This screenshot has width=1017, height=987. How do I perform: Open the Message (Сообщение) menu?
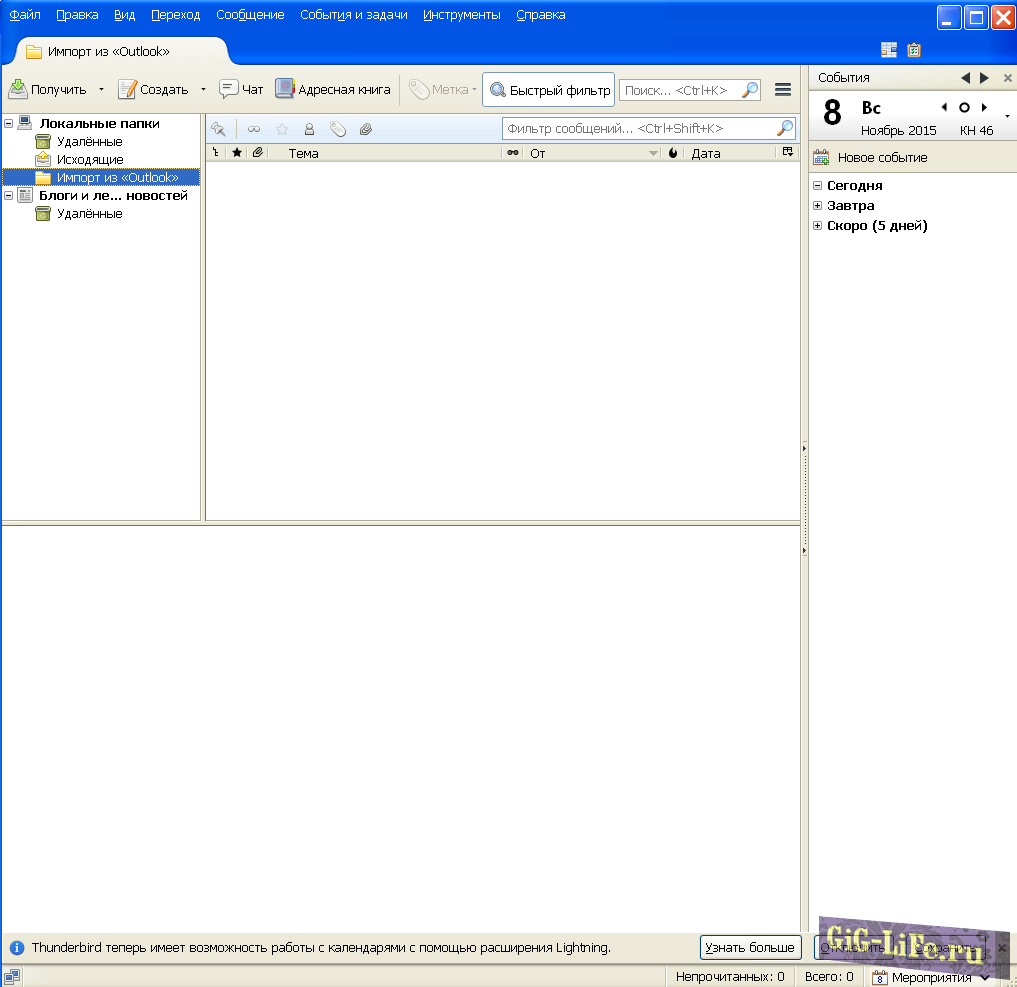(250, 15)
